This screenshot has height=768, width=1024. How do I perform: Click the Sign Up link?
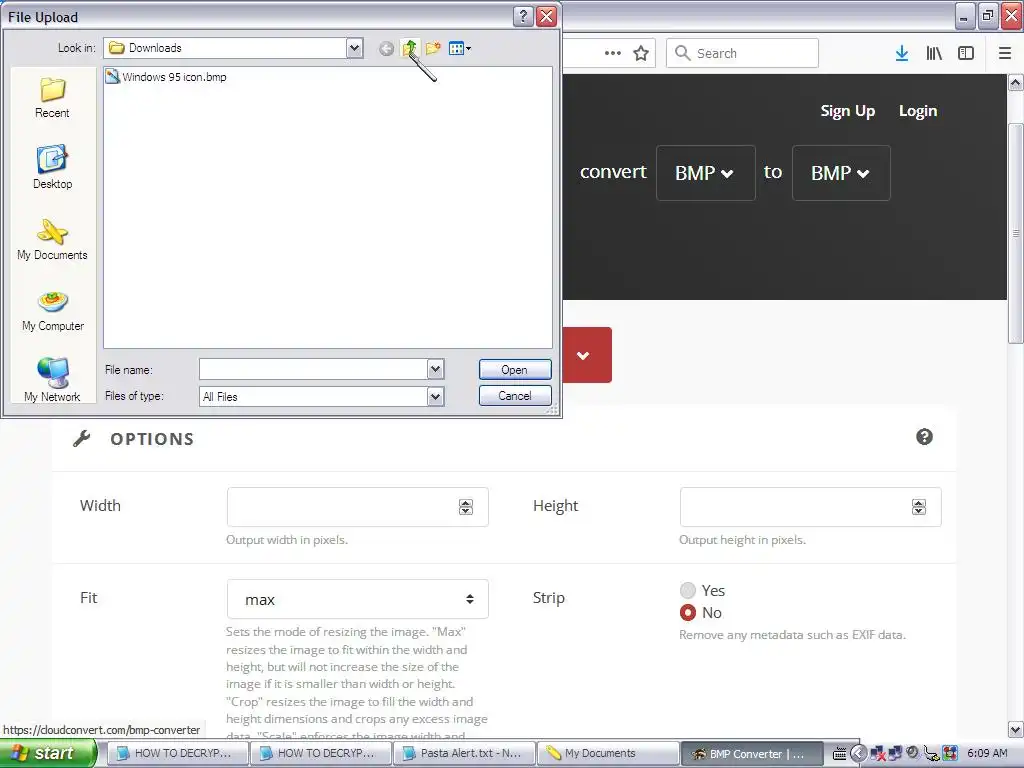[848, 111]
